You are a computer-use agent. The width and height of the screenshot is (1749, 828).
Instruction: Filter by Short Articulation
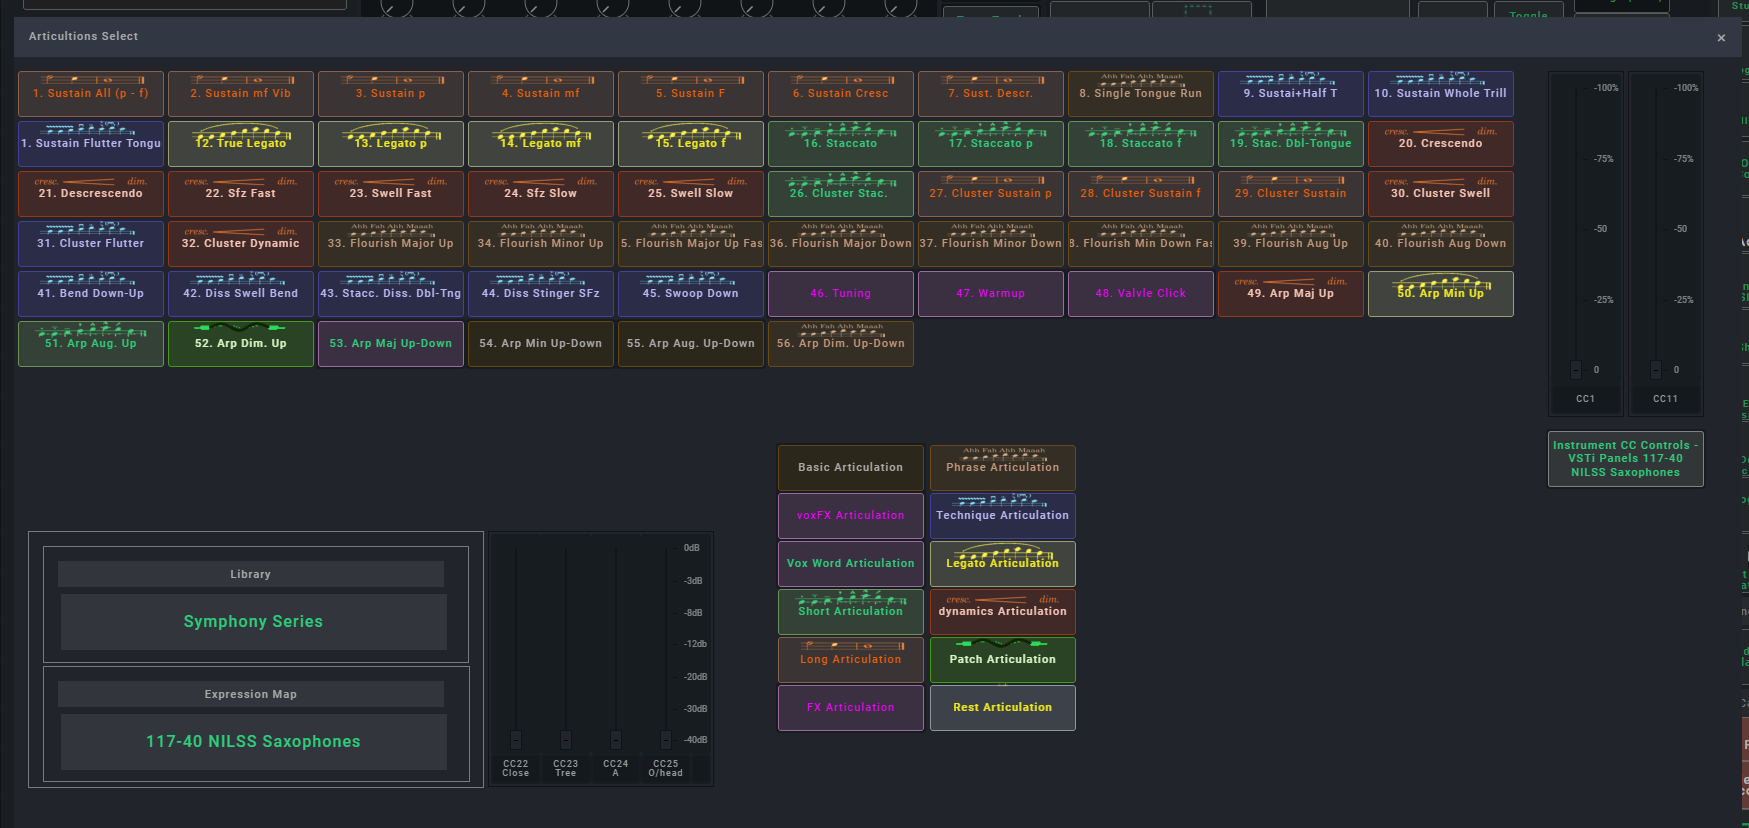851,612
